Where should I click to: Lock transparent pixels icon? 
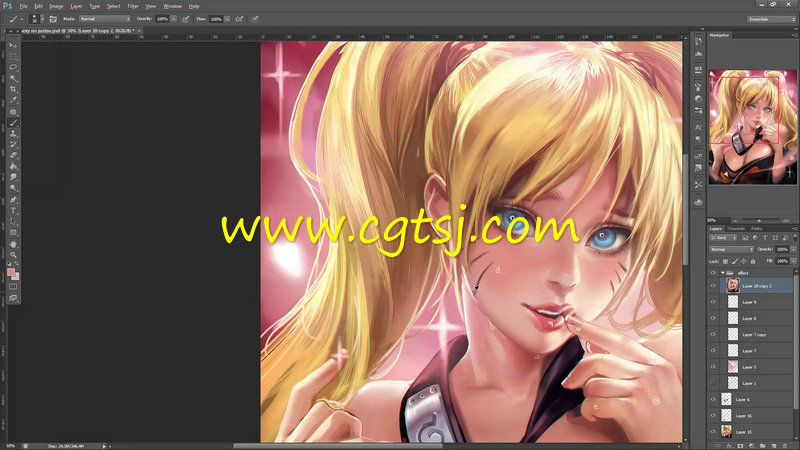click(x=726, y=261)
